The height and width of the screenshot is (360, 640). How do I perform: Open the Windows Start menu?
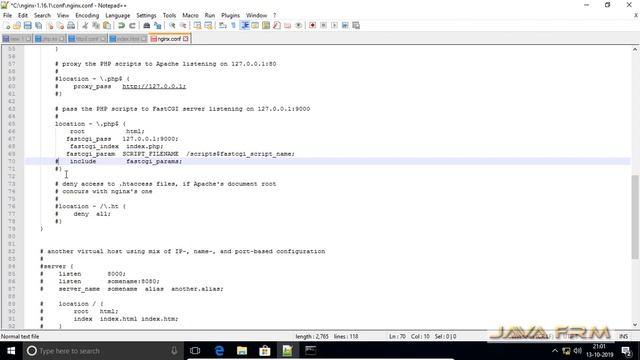point(11,351)
